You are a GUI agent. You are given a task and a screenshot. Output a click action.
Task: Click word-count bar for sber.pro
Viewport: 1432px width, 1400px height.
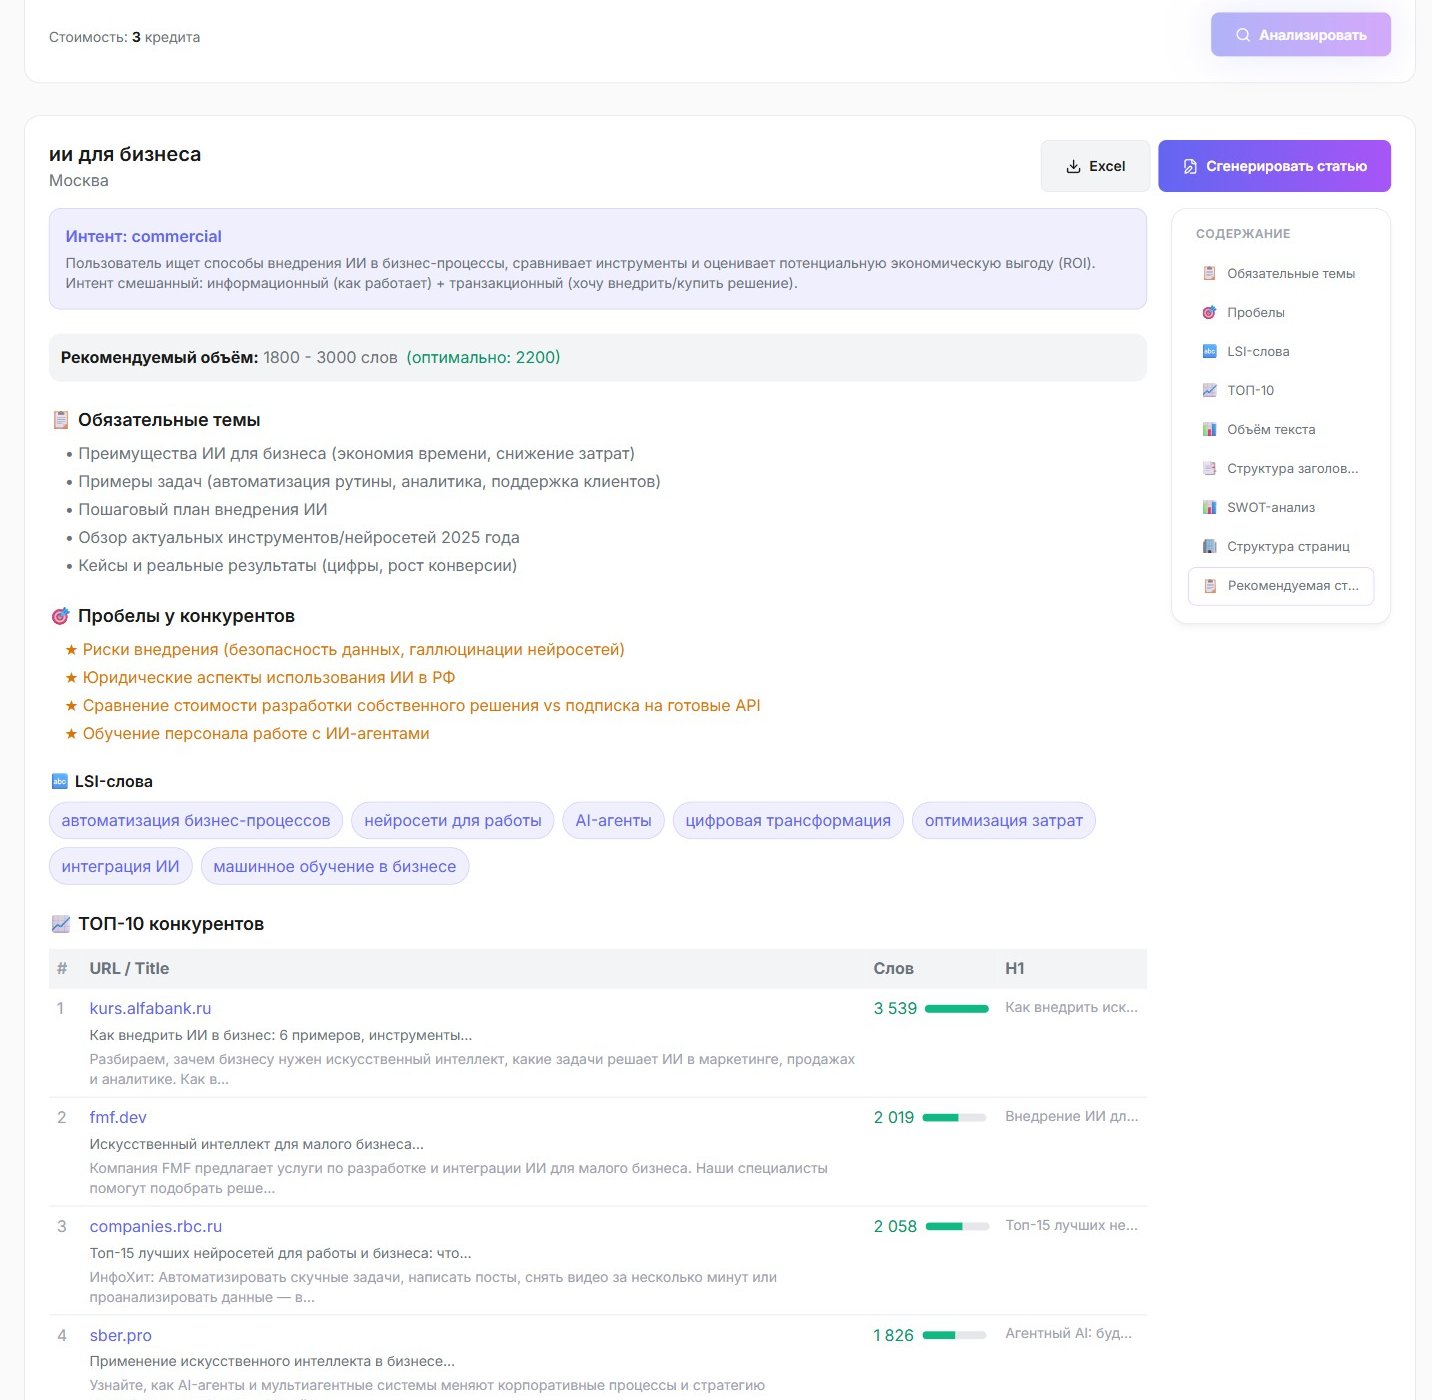coord(955,1335)
